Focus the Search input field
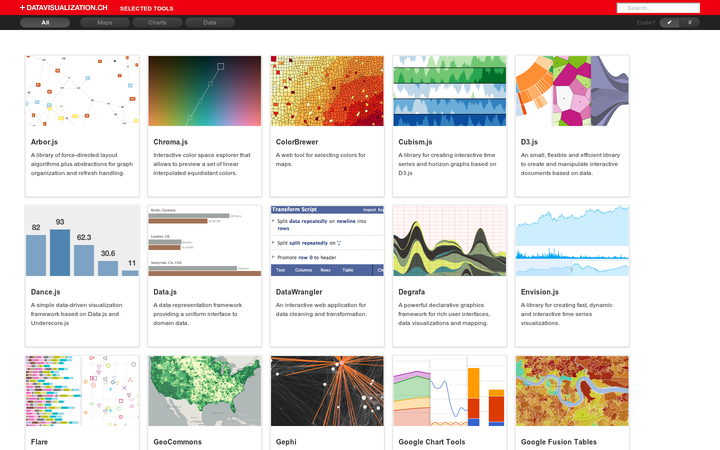The height and width of the screenshot is (450, 720). [x=658, y=8]
